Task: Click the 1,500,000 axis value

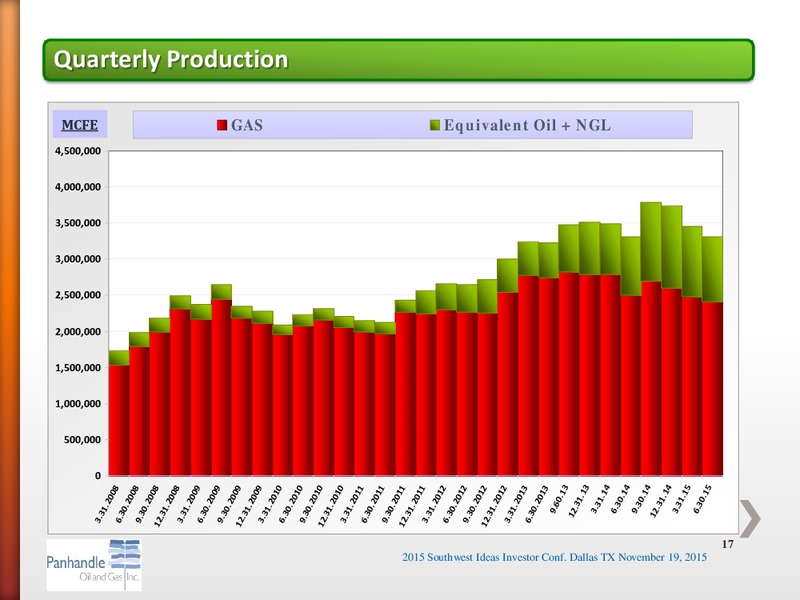Action: 78,367
